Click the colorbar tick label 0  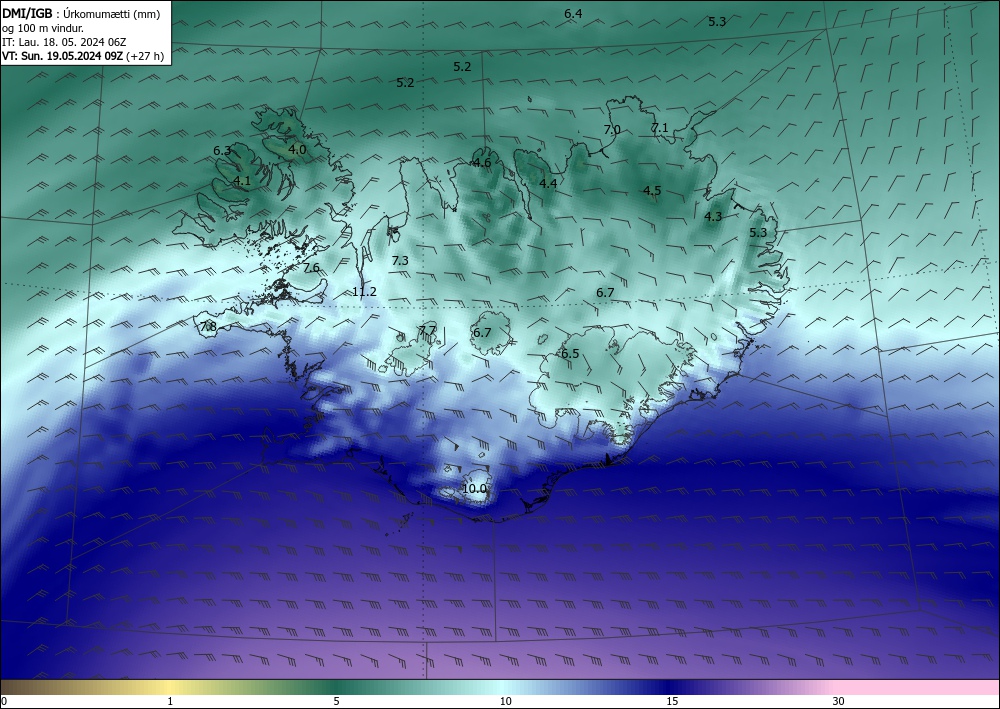point(4,702)
